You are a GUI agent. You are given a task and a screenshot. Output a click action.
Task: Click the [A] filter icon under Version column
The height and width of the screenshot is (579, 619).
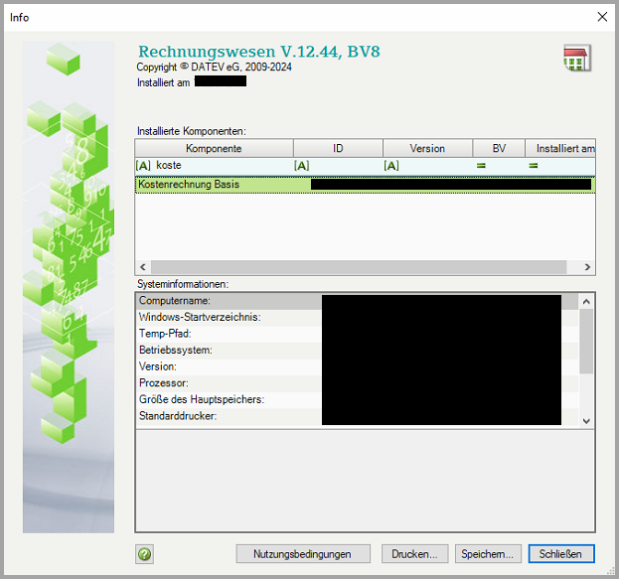point(391,165)
